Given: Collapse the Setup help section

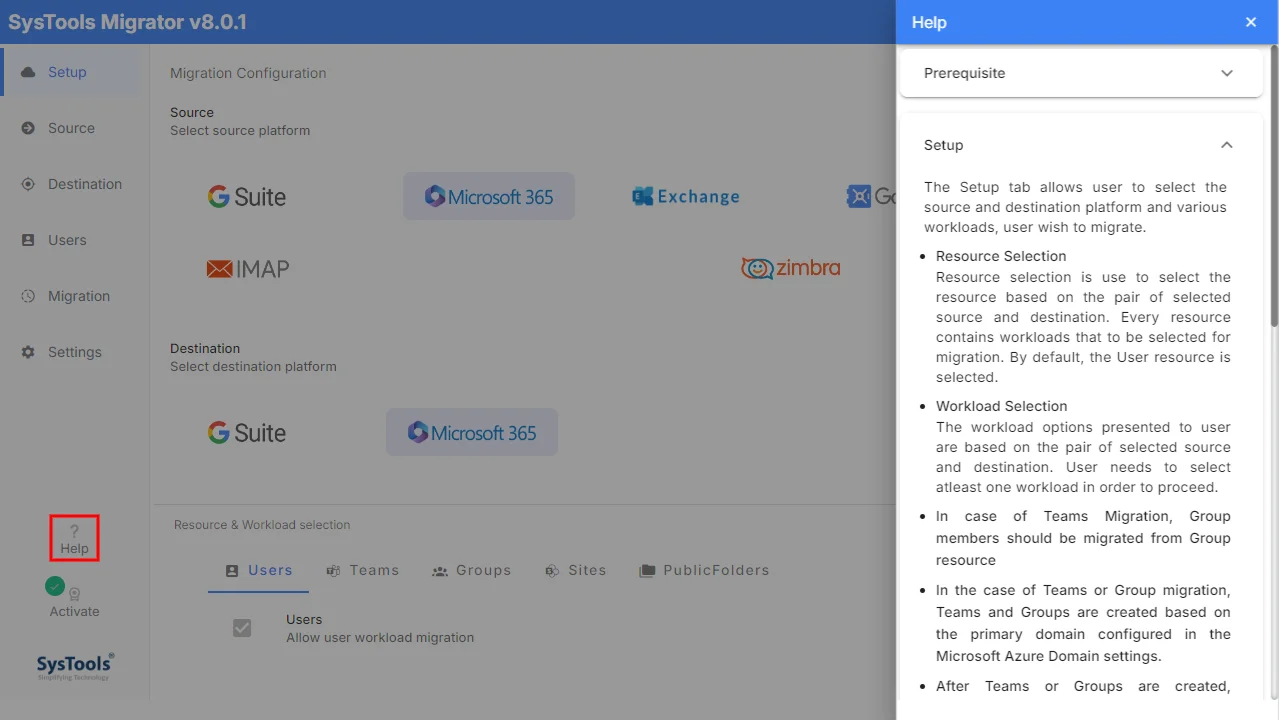Looking at the screenshot, I should point(1081,145).
